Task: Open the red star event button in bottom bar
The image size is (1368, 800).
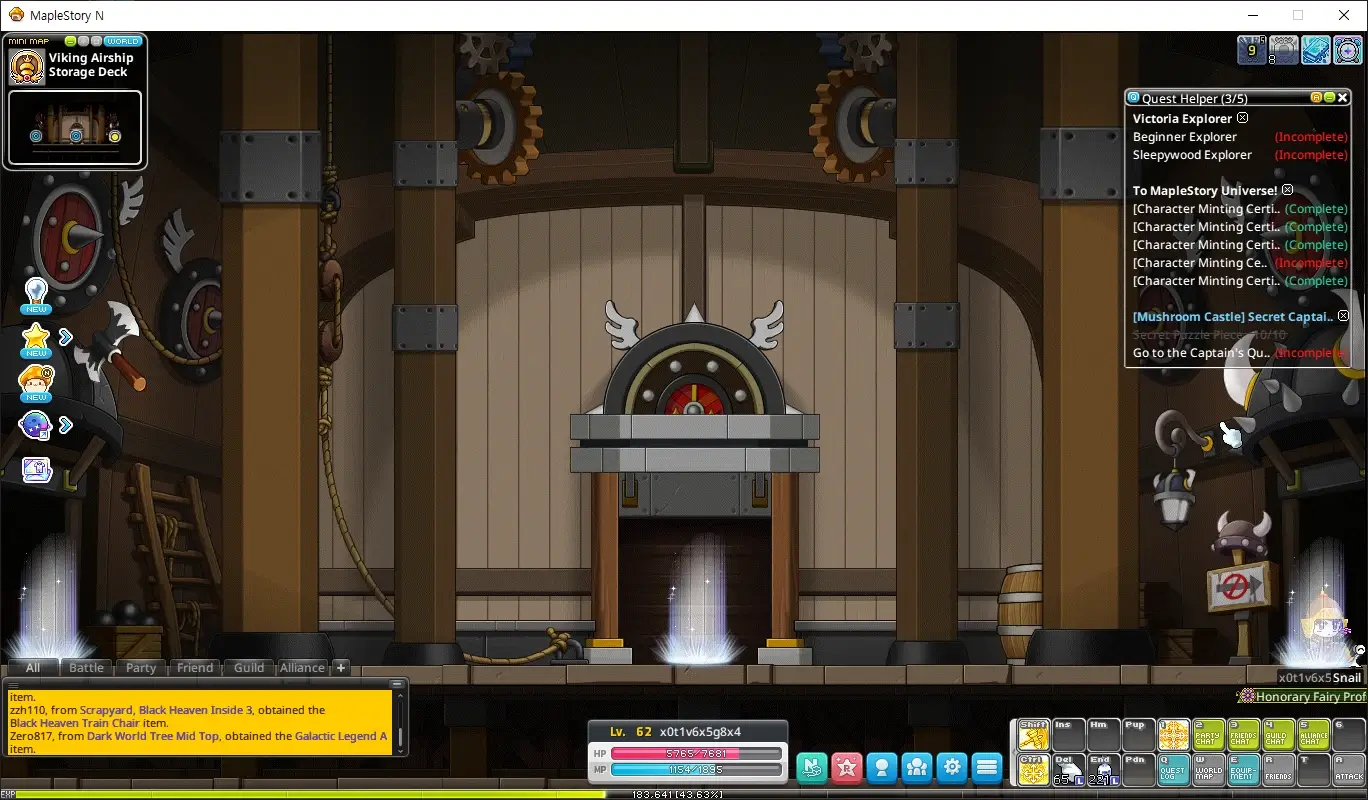Action: [x=847, y=768]
